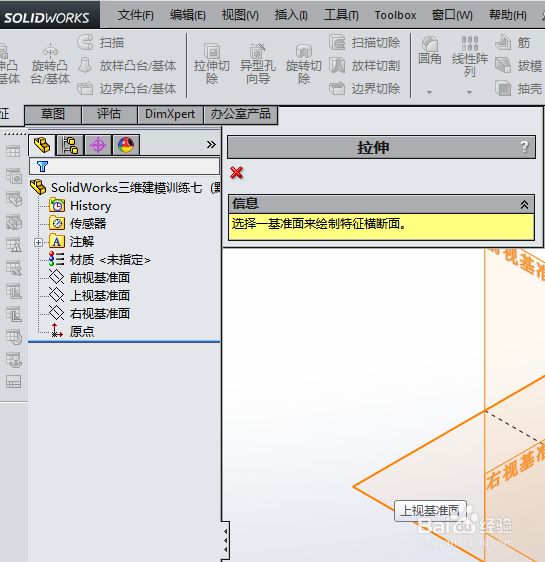Switch to the 草图 tab

53,114
